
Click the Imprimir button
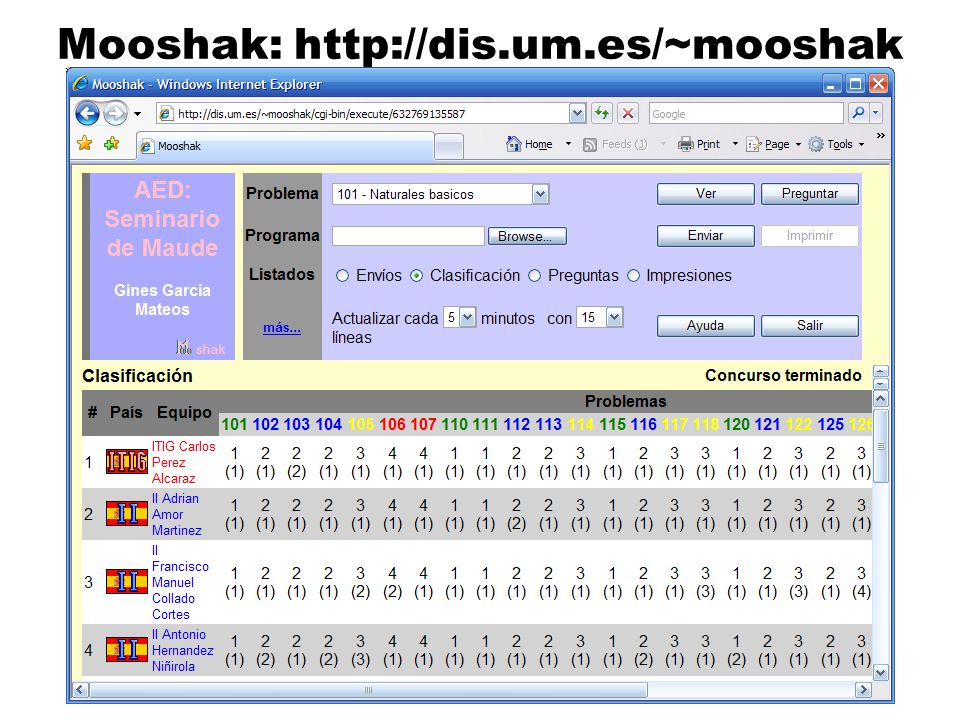(x=809, y=236)
